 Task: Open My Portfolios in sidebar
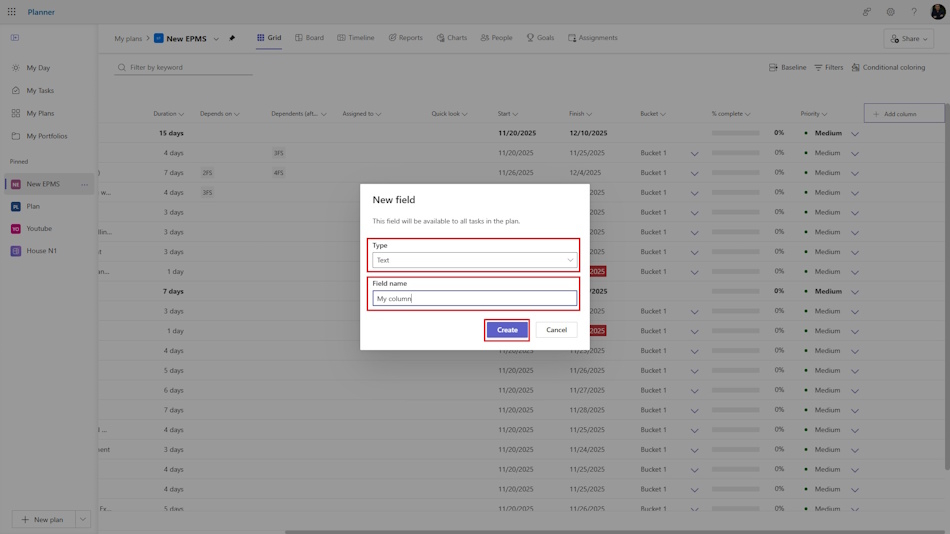[x=47, y=136]
